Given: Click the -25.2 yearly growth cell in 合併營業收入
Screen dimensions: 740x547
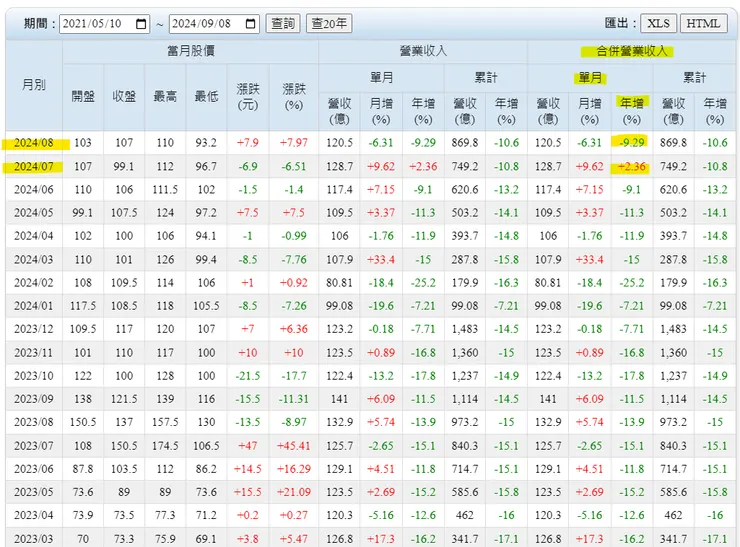Looking at the screenshot, I should point(631,283).
